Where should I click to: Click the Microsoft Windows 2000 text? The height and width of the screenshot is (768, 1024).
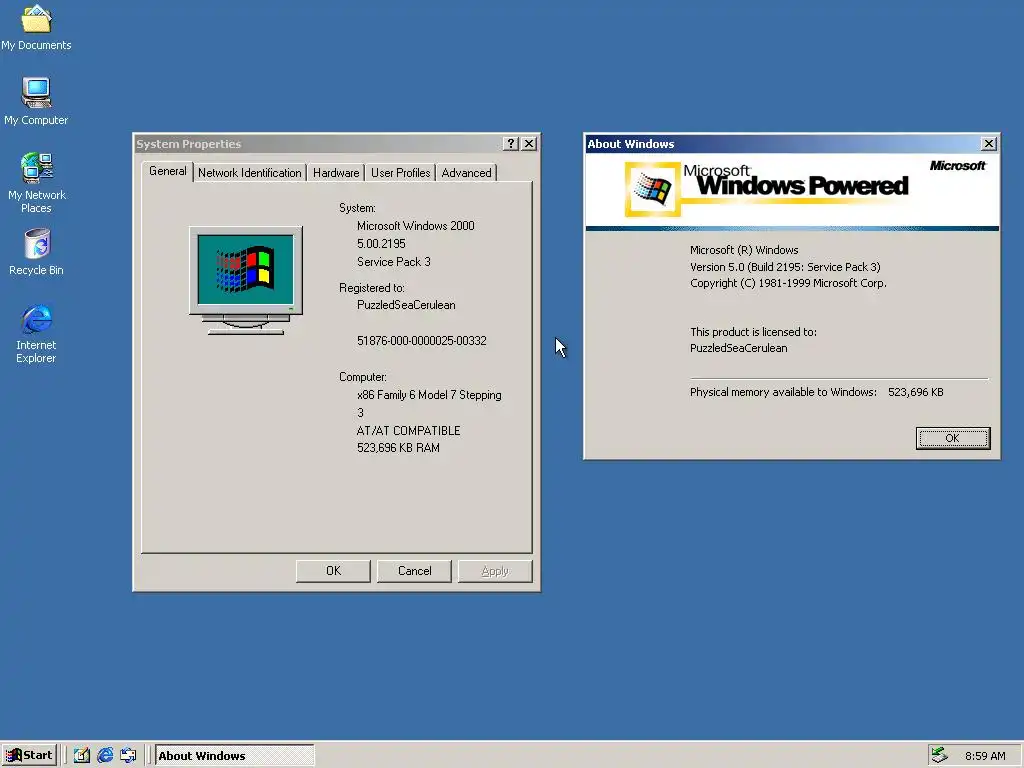415,226
